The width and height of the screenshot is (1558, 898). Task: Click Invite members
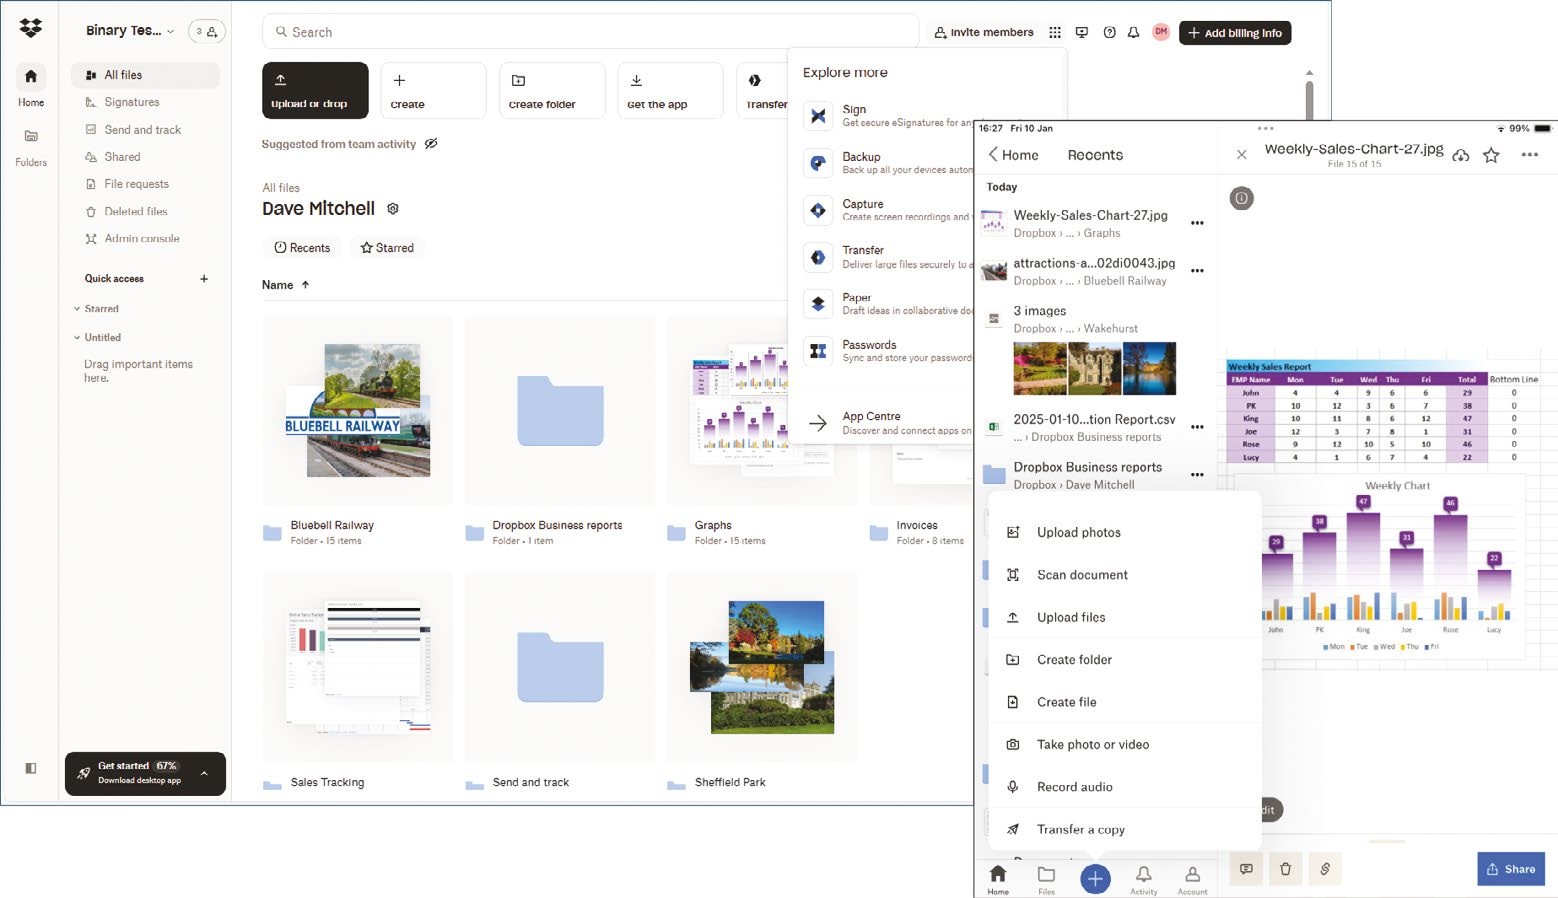984,32
